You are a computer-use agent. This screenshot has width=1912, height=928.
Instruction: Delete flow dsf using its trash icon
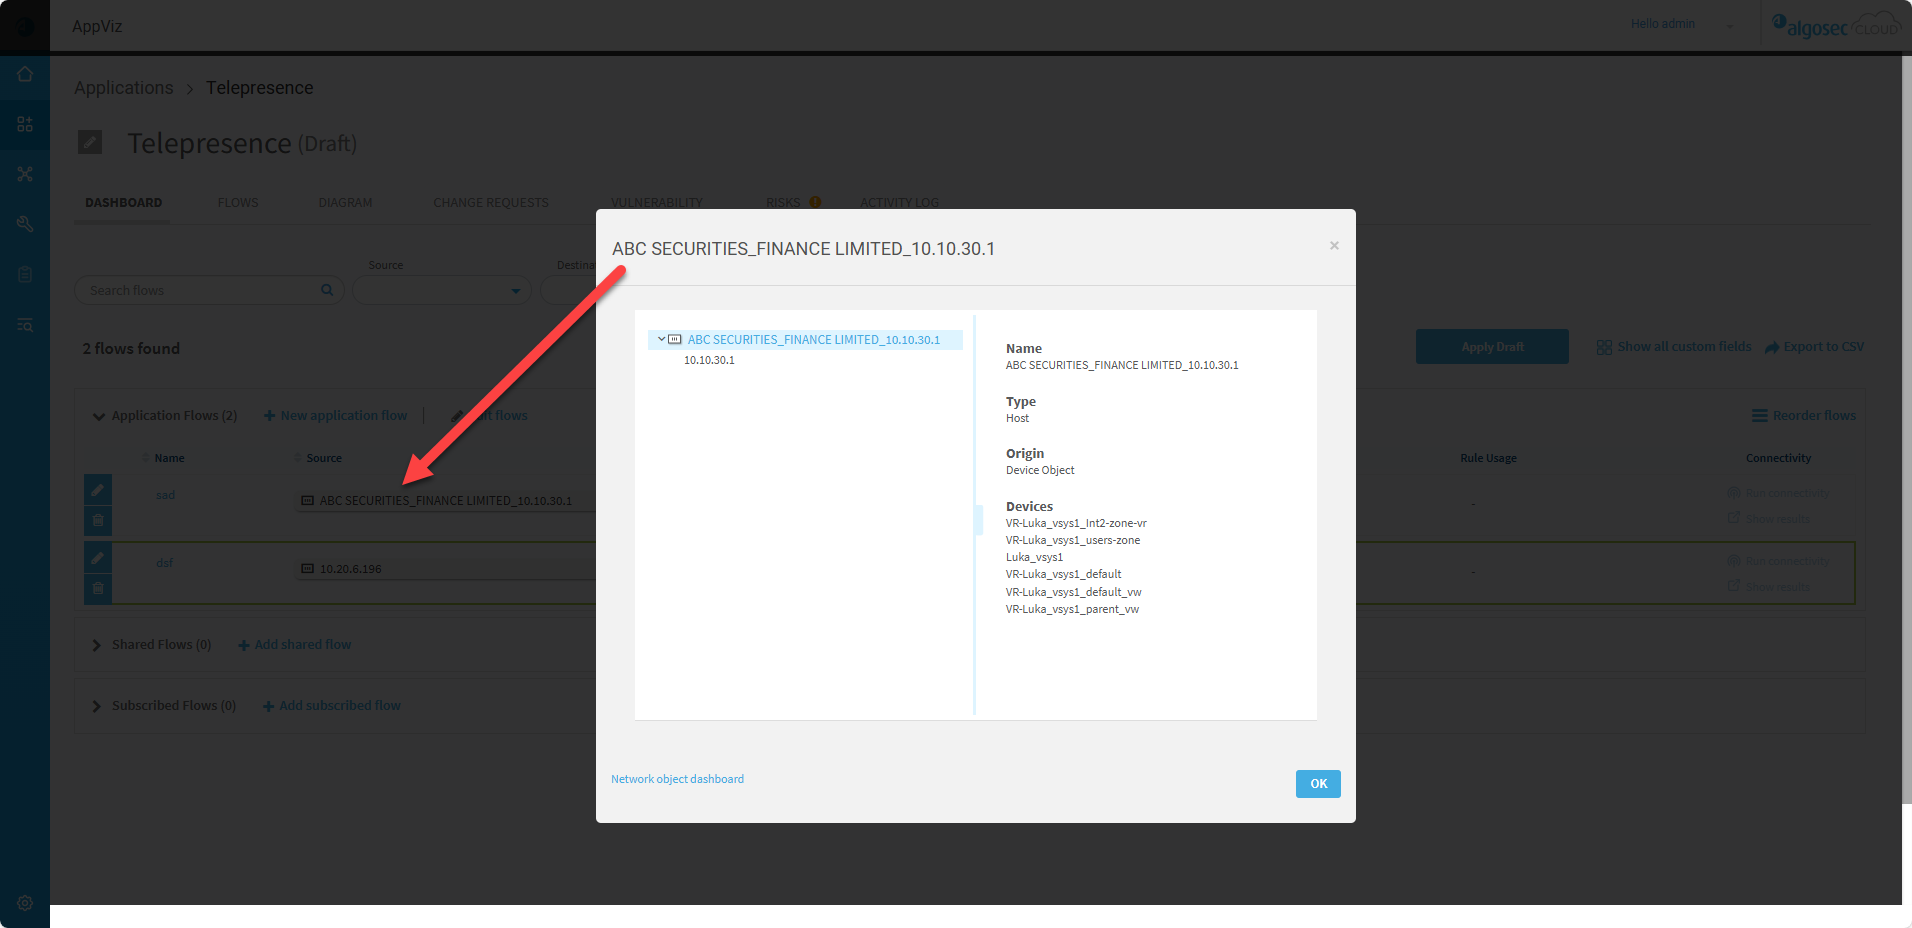click(98, 588)
